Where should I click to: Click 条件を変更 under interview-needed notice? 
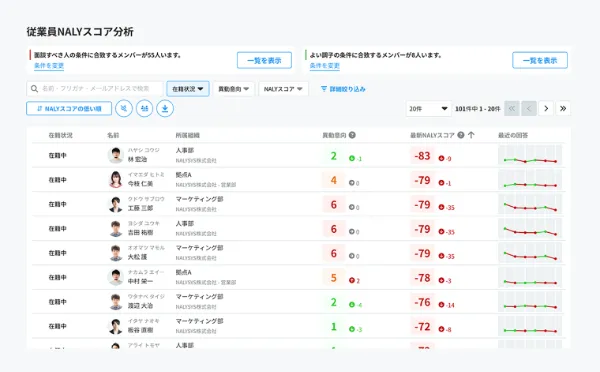point(49,65)
